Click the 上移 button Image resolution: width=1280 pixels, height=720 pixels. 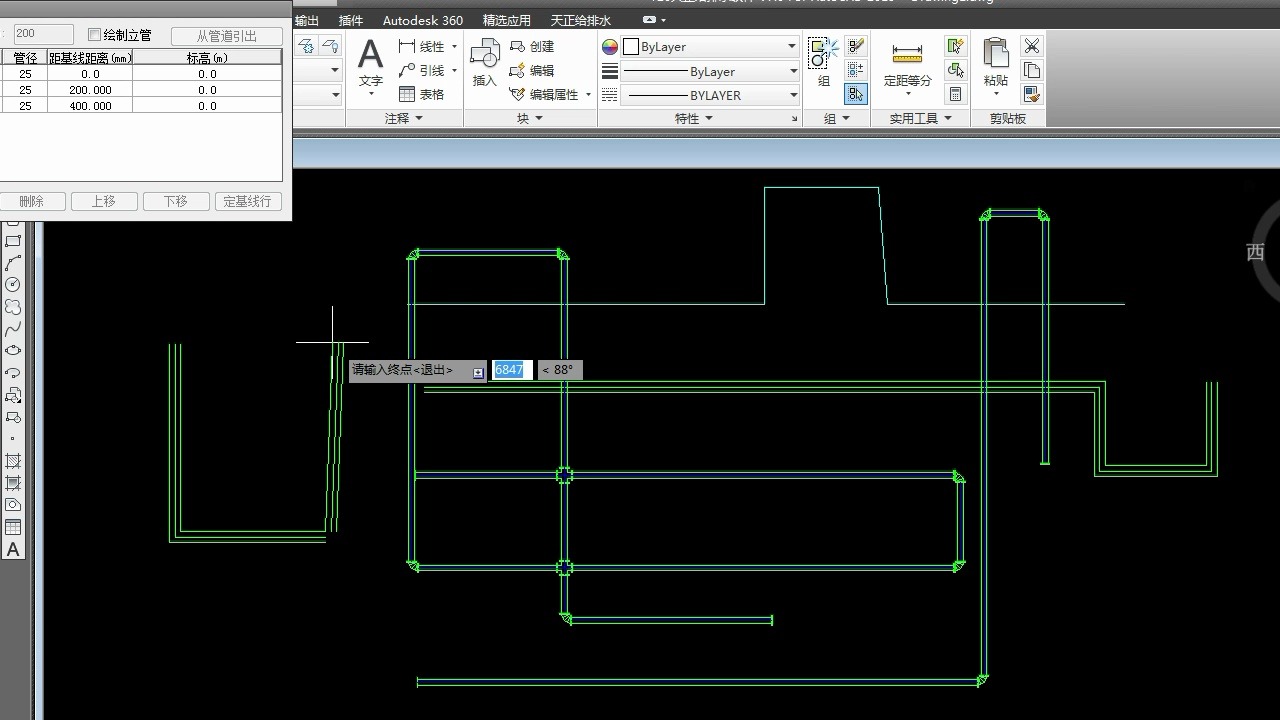click(x=103, y=201)
